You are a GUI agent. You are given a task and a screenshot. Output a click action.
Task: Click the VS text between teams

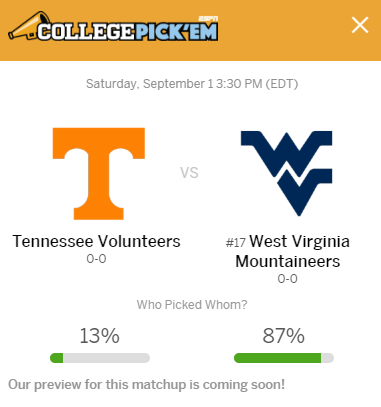tap(189, 173)
